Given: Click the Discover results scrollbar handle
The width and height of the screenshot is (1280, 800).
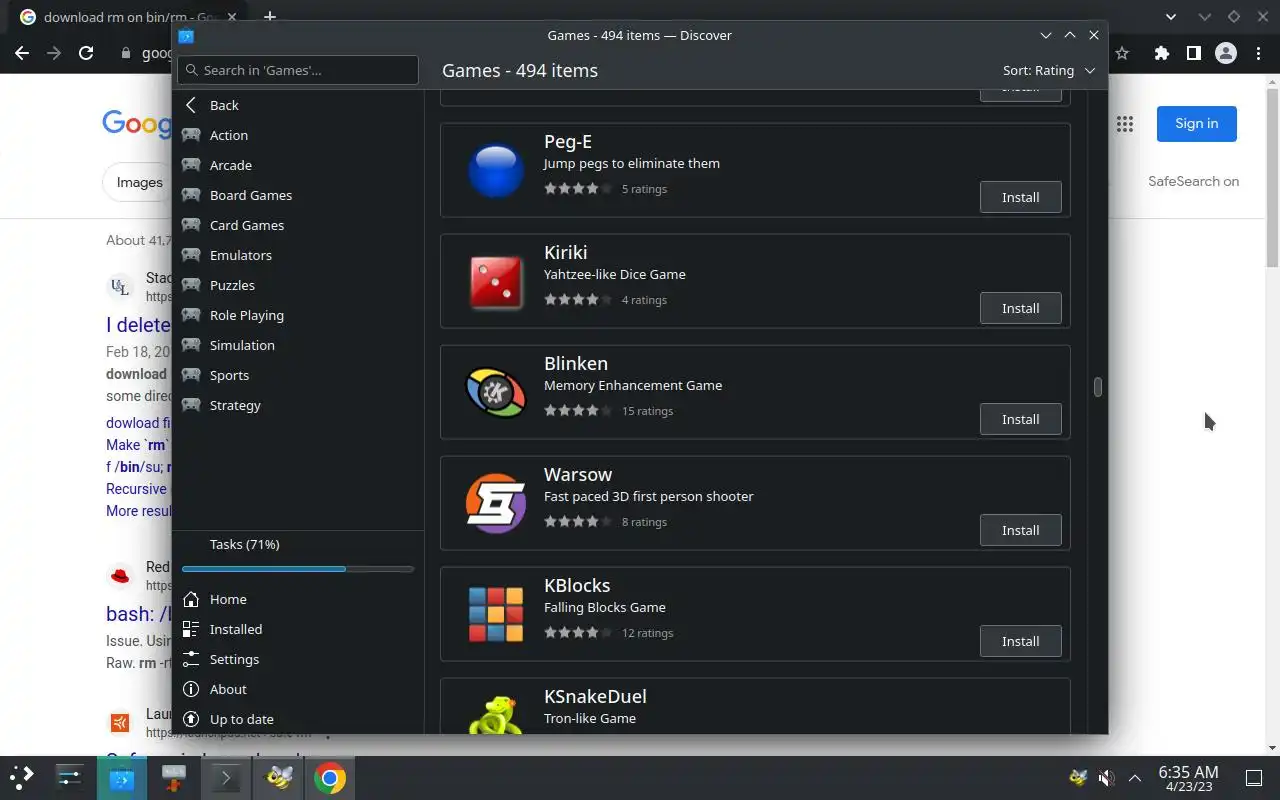Looking at the screenshot, I should click(1097, 387).
